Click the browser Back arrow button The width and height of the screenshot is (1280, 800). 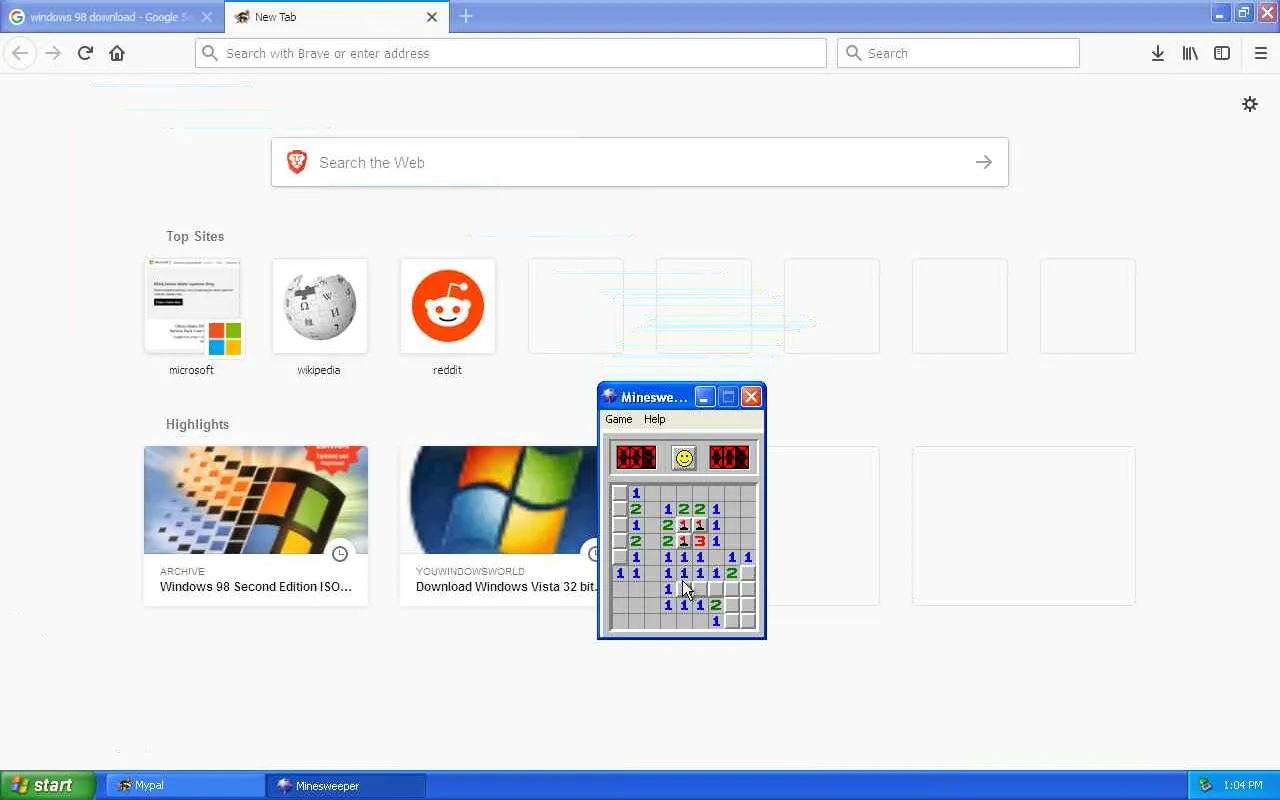click(x=20, y=53)
